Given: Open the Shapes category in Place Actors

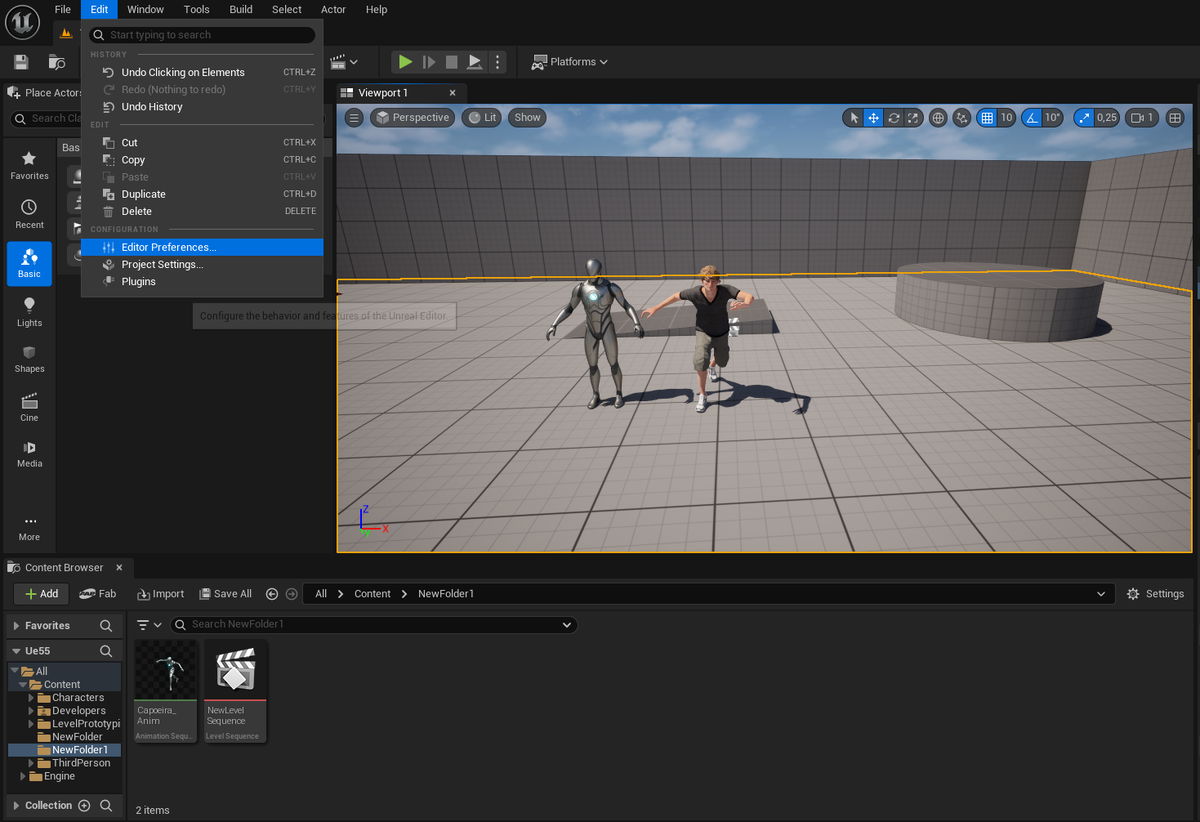Looking at the screenshot, I should click(x=29, y=359).
